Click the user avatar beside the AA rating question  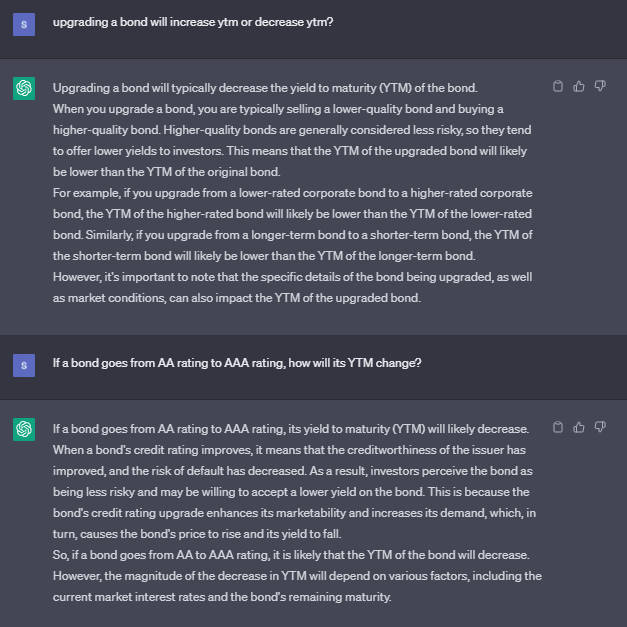tap(24, 365)
